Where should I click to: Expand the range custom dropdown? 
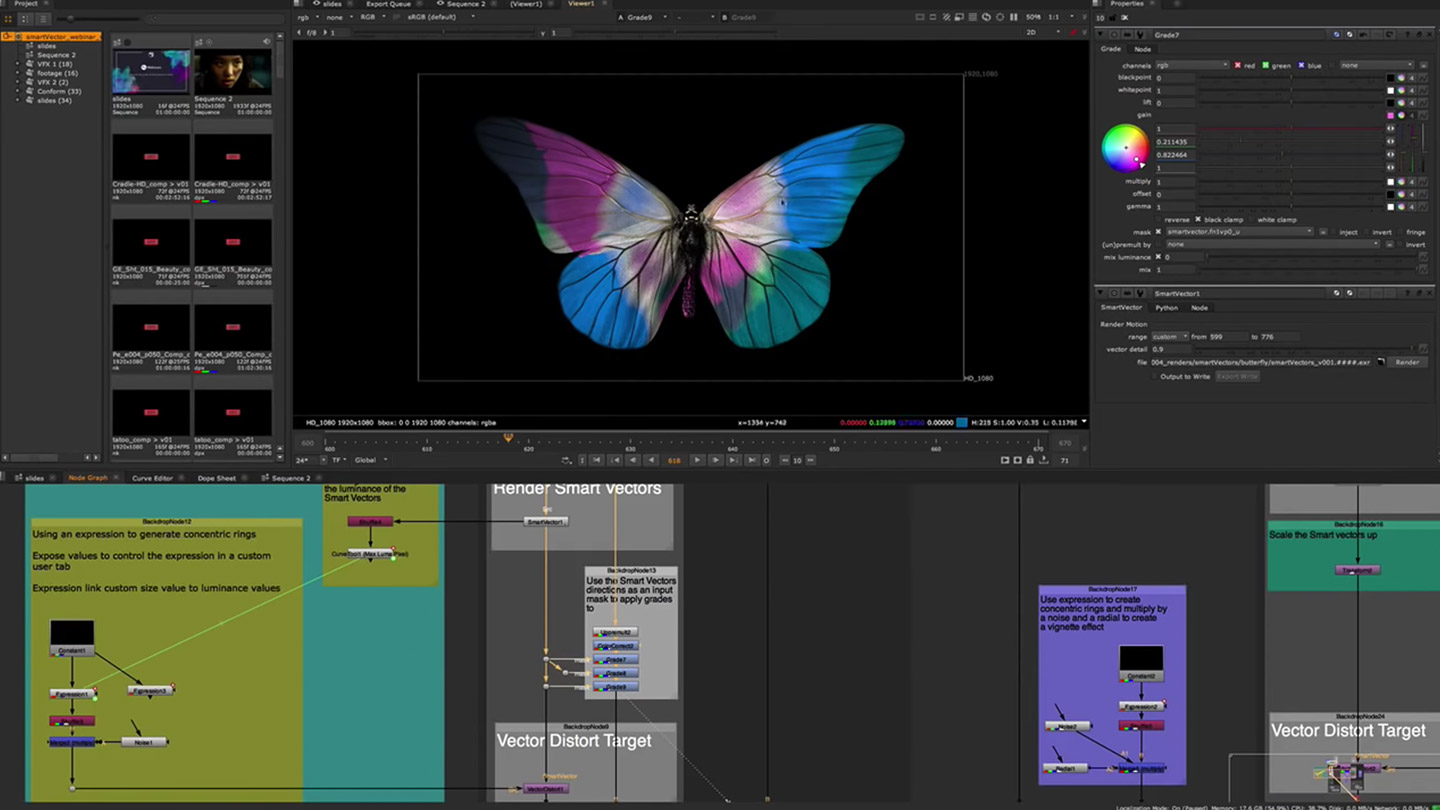click(1169, 337)
